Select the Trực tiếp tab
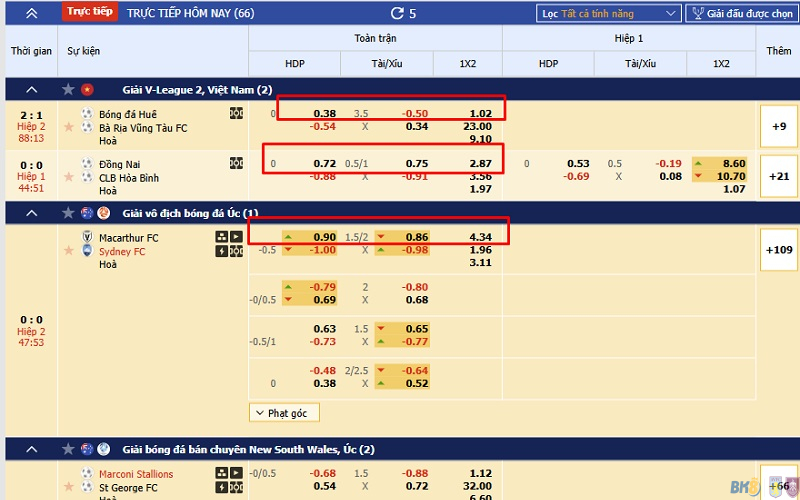The height and width of the screenshot is (500, 800). tap(89, 13)
